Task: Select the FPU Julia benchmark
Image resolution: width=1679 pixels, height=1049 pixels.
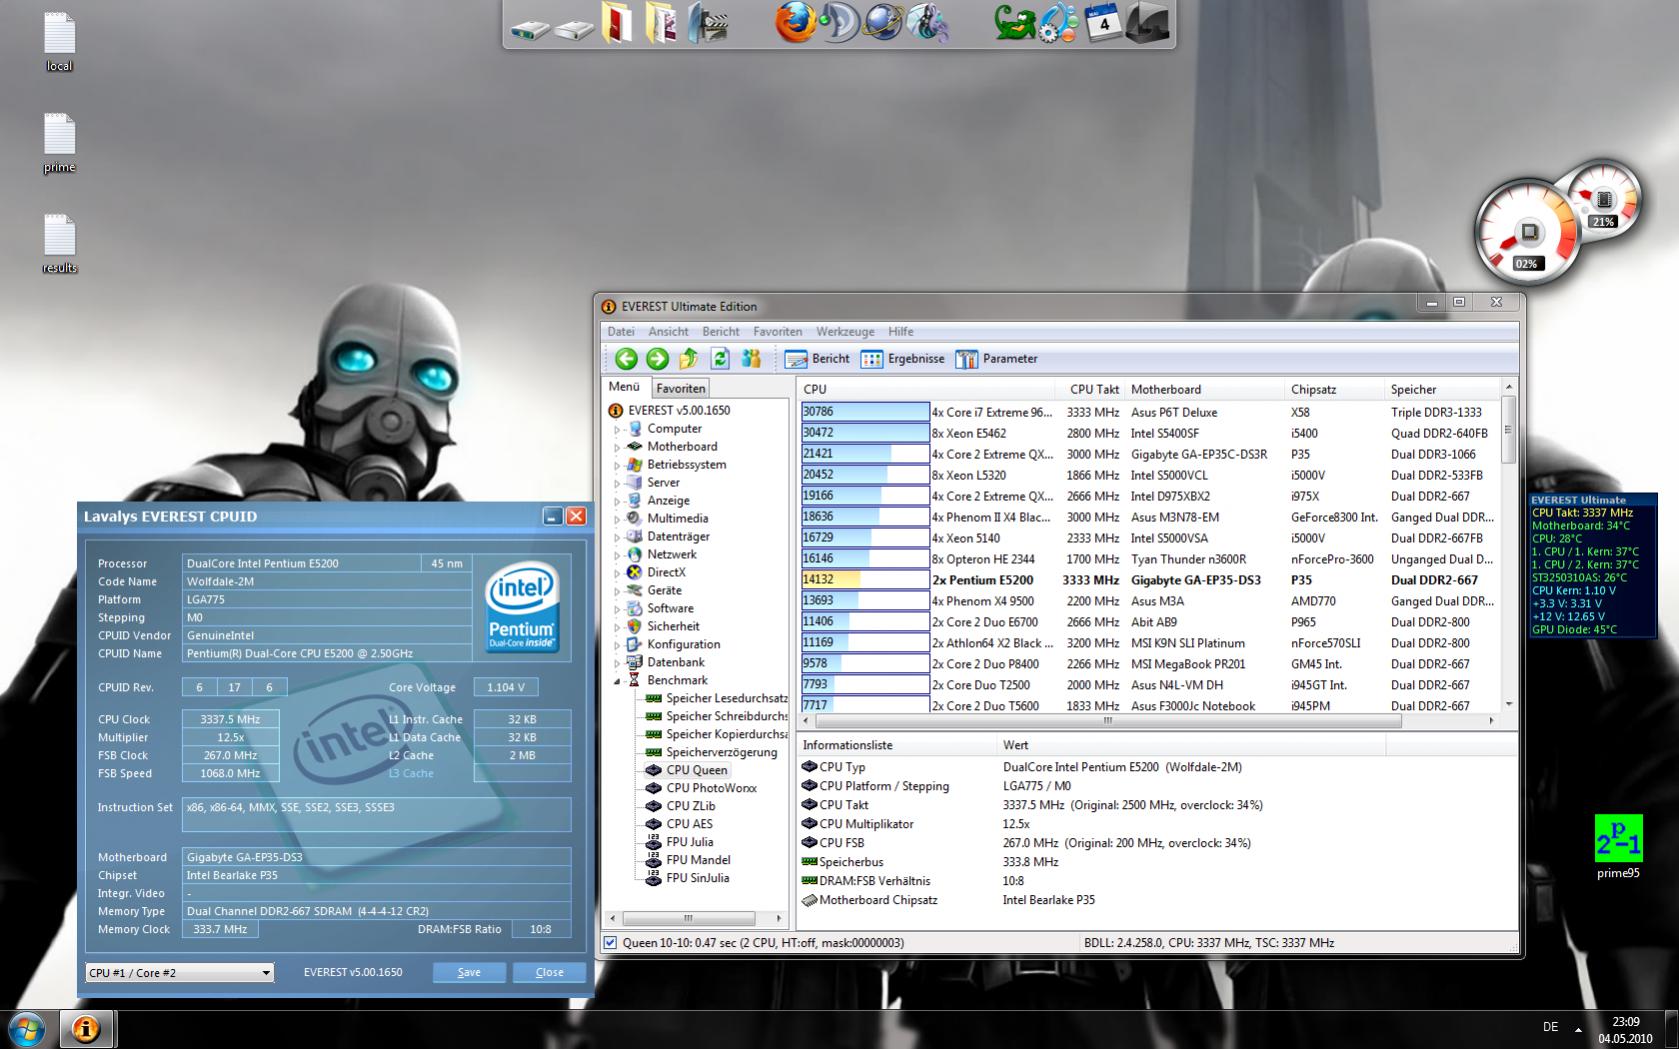Action: (679, 842)
